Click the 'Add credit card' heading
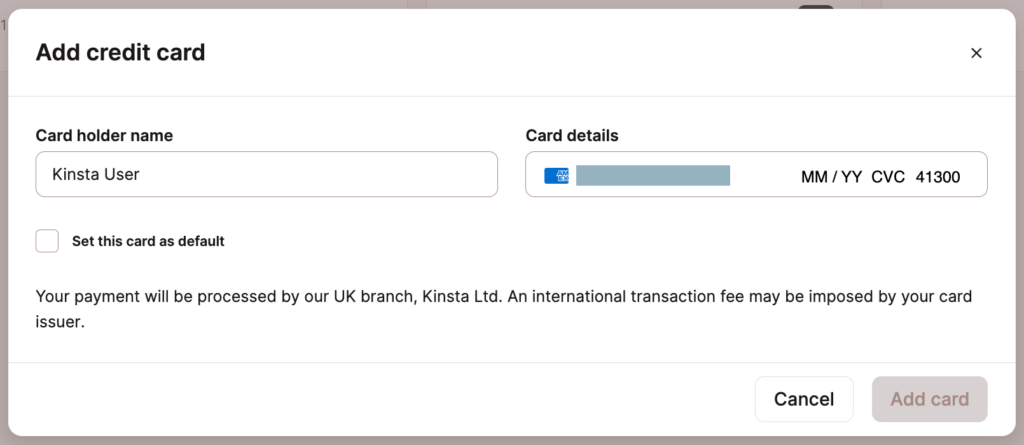 pos(120,53)
